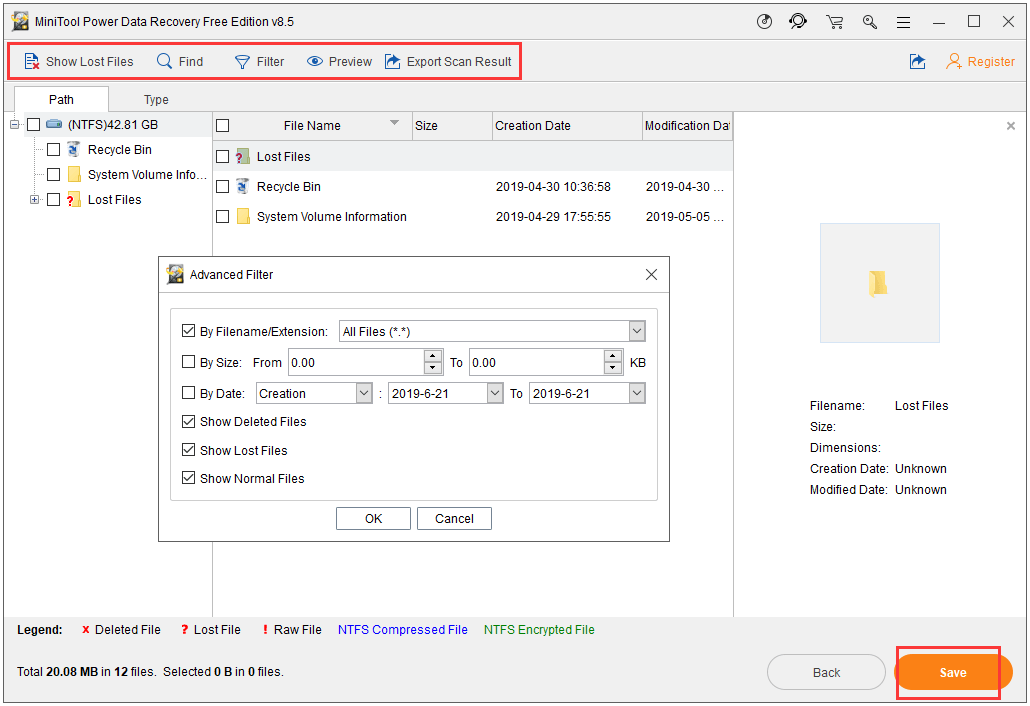Click the Back button
The width and height of the screenshot is (1030, 706).
coord(826,672)
